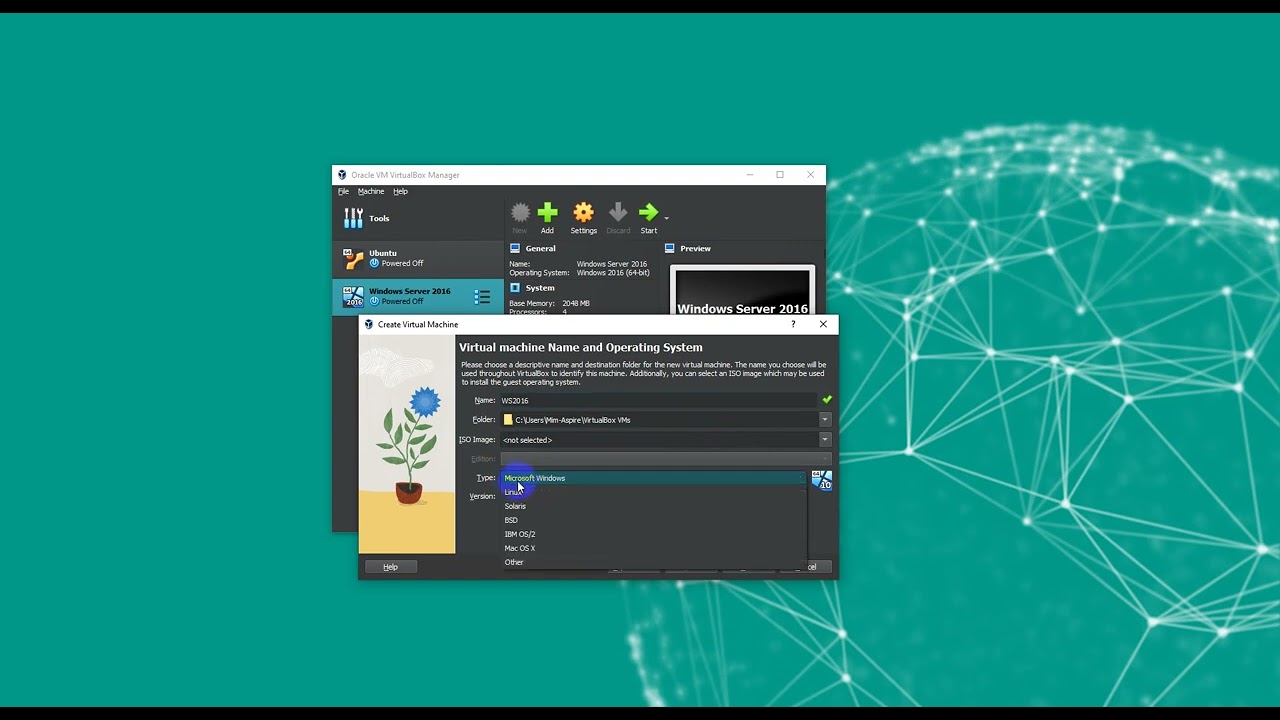Open the Windows Server 2016 VM hamburger menu
1280x720 pixels.
click(482, 297)
